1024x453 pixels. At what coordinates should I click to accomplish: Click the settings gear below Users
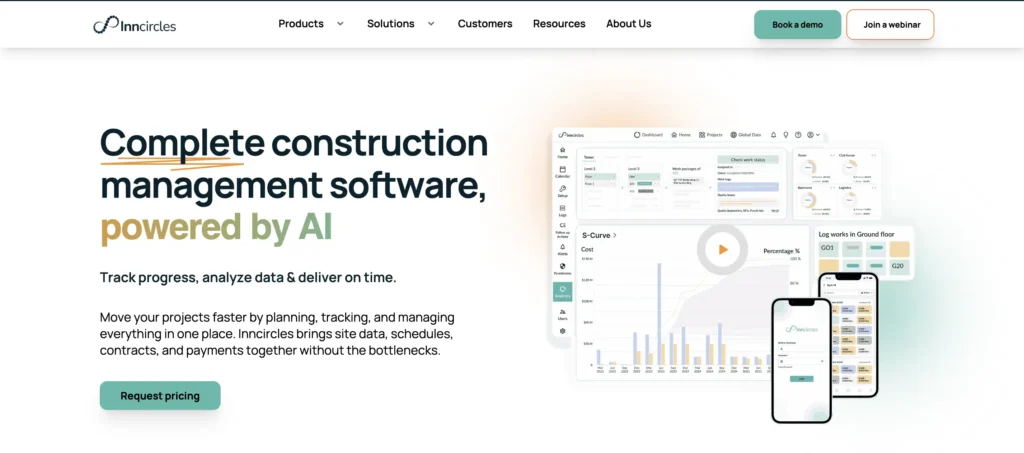click(562, 331)
